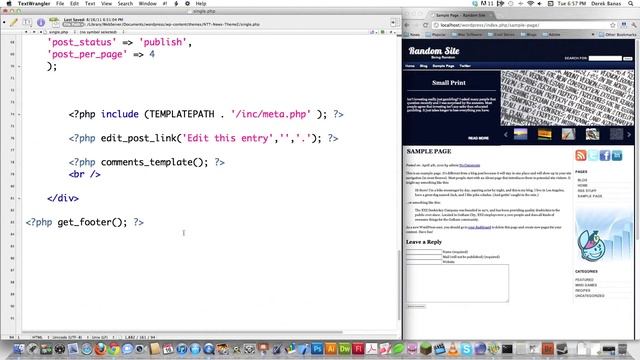Screen dimensions: 640x360
Task: Open the Other Bookmarks folder
Action: 617,35
